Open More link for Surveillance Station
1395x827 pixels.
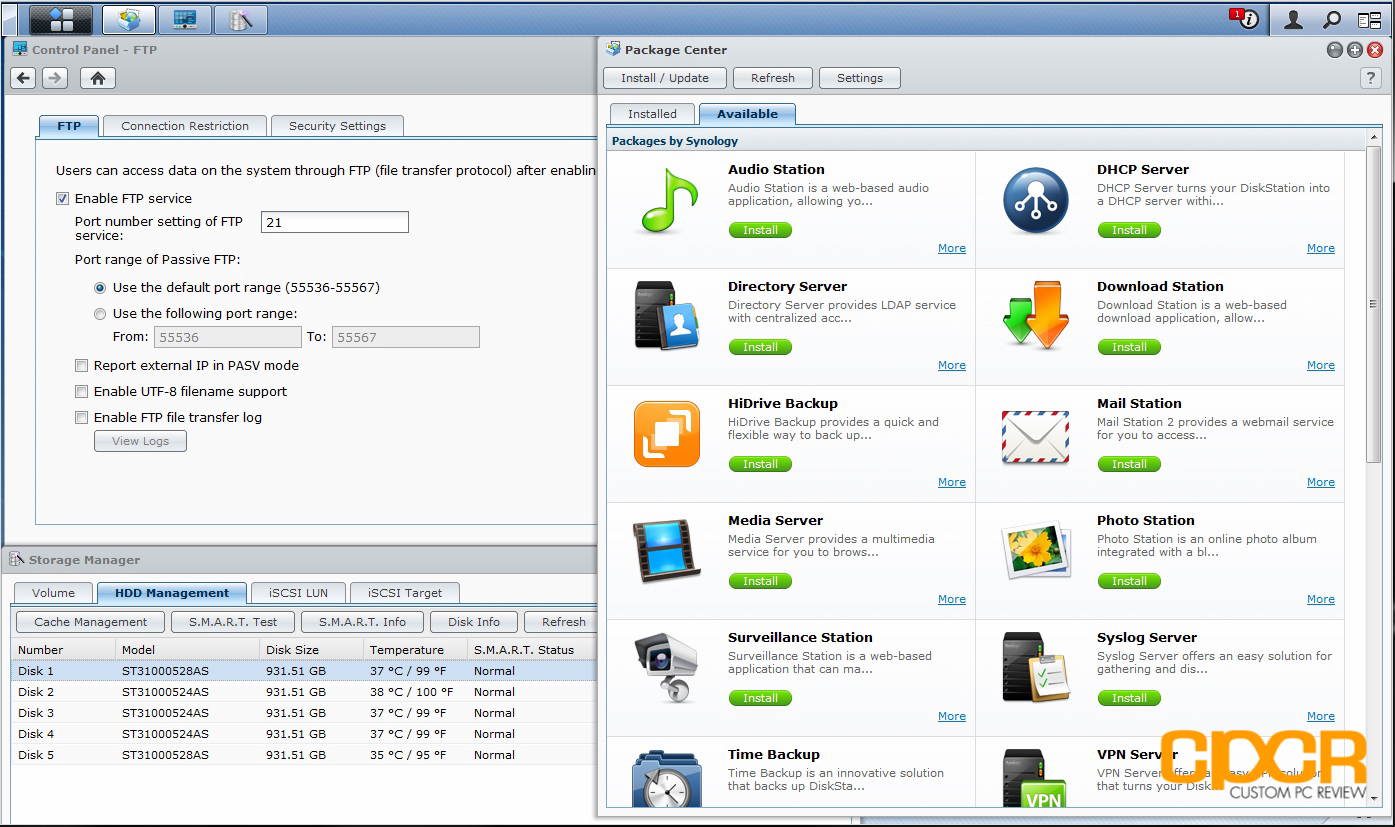pos(952,716)
